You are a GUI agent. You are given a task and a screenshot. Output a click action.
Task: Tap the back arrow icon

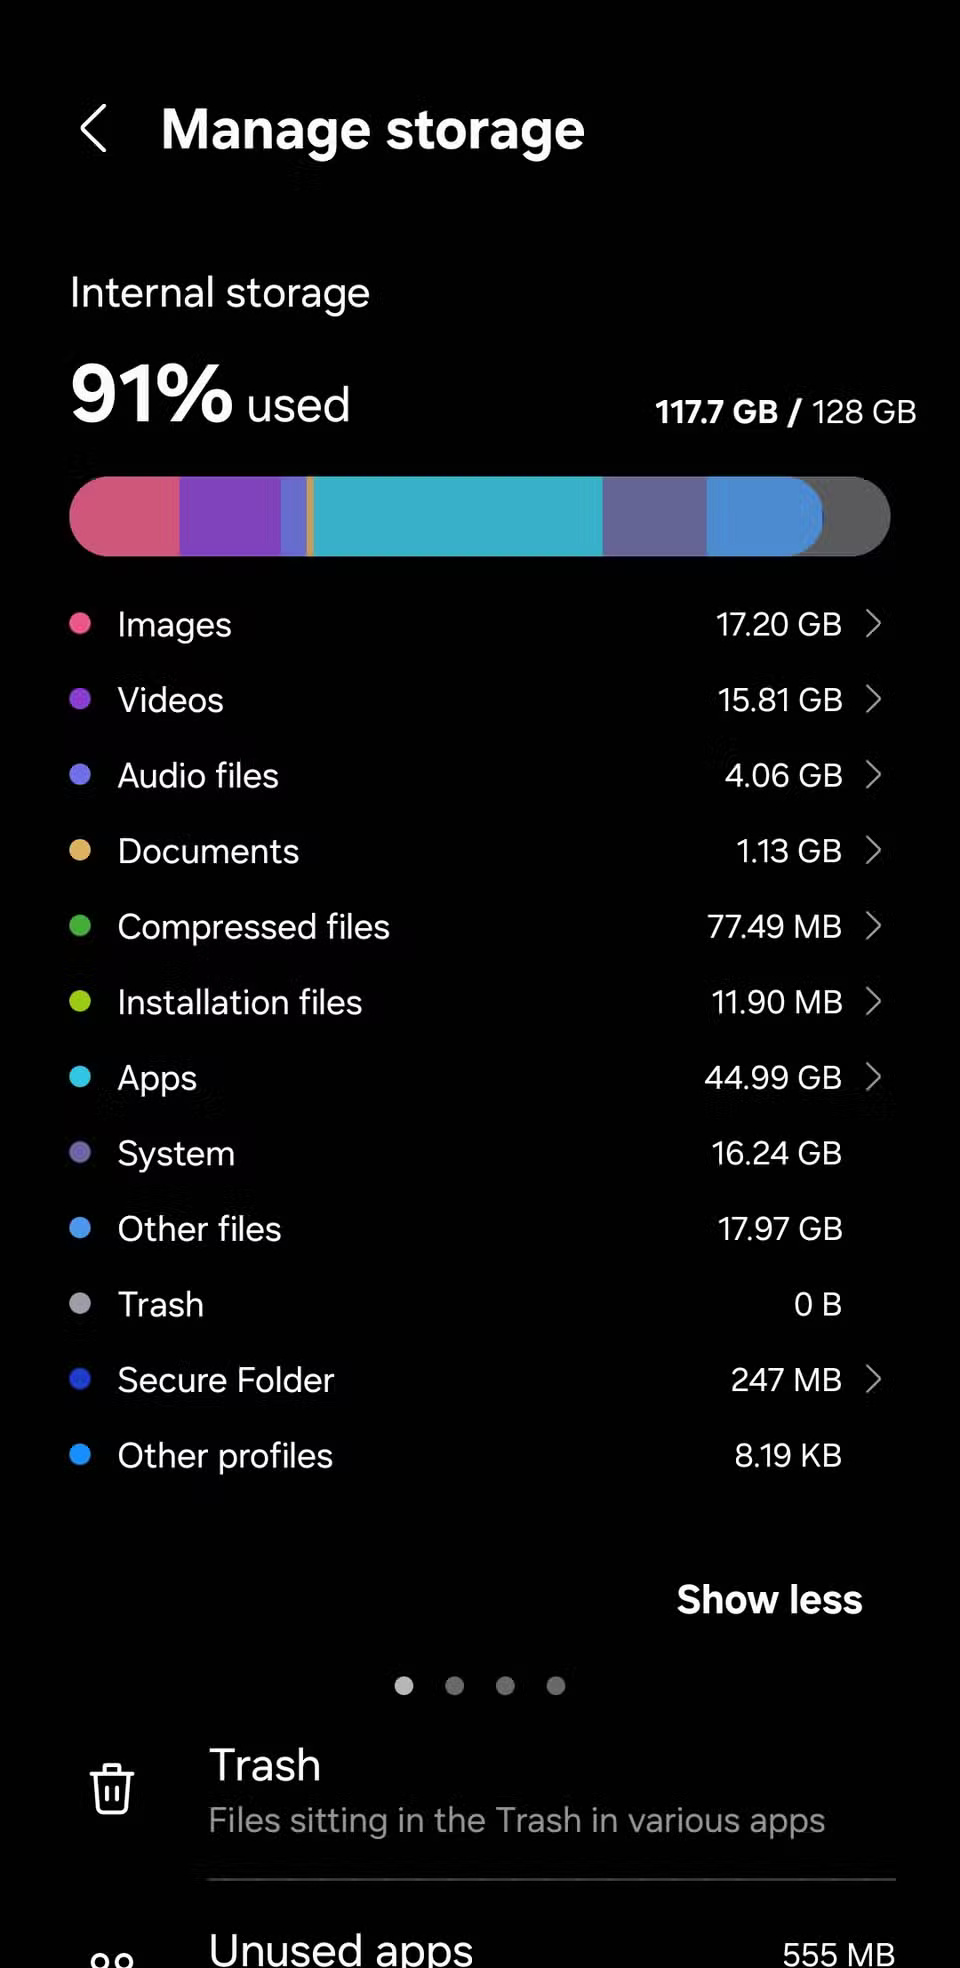coord(94,129)
